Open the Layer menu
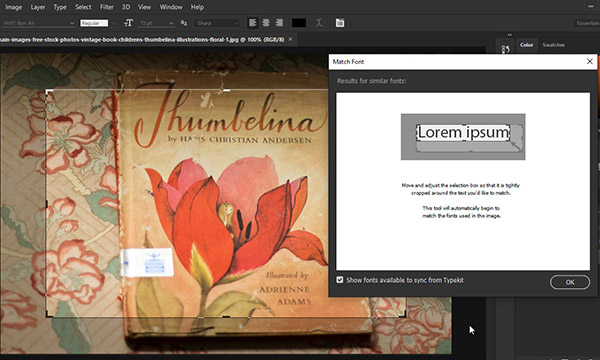The height and width of the screenshot is (360, 600). point(38,7)
